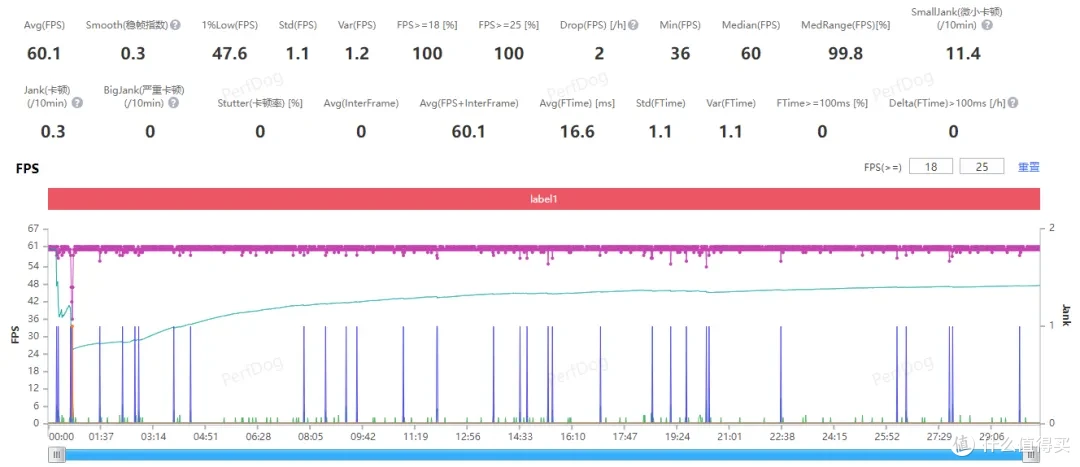Click the 25:52 time axis label
This screenshot has width=1080, height=467.
(887, 437)
